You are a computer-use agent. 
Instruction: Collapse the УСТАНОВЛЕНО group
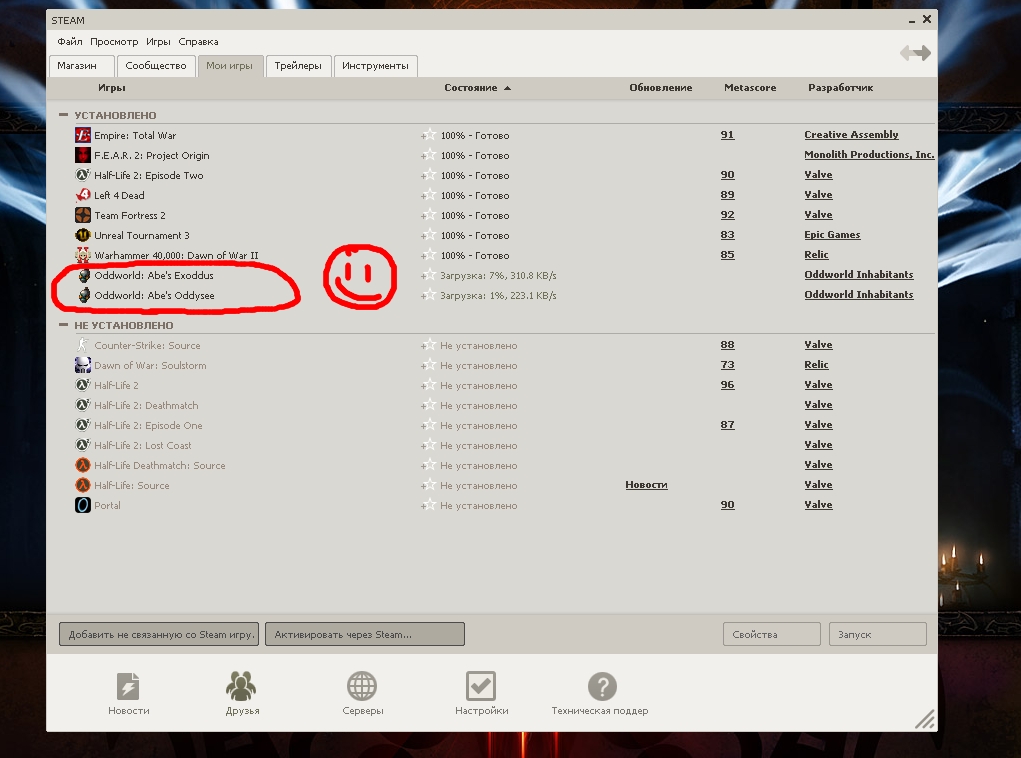click(x=63, y=115)
